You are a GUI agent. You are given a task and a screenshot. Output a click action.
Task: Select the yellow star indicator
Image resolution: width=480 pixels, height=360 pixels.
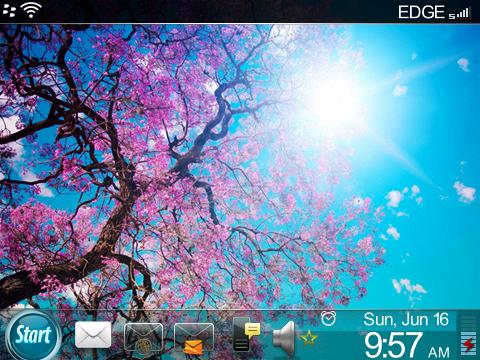[309, 338]
